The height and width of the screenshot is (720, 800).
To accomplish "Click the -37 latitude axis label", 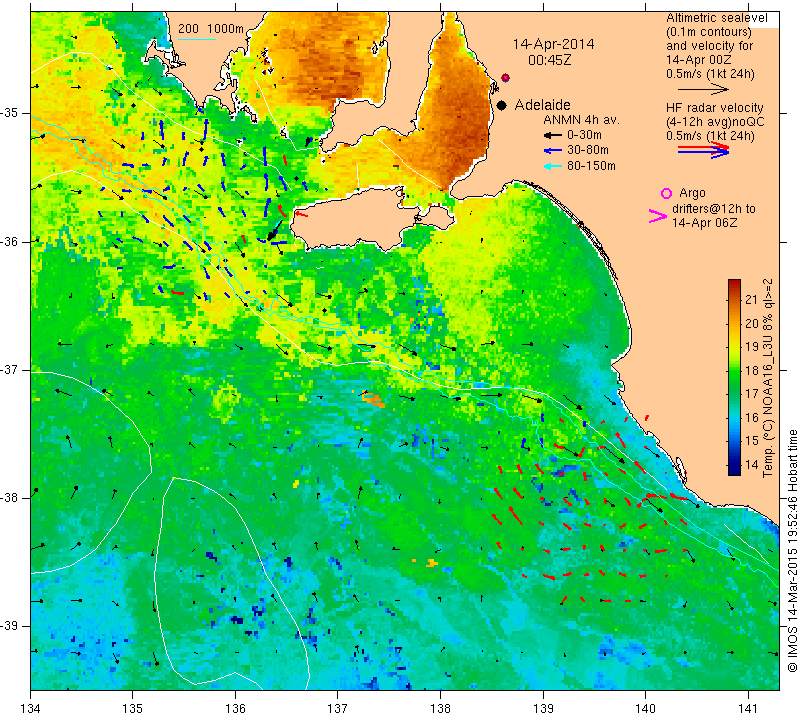I will (x=10, y=369).
